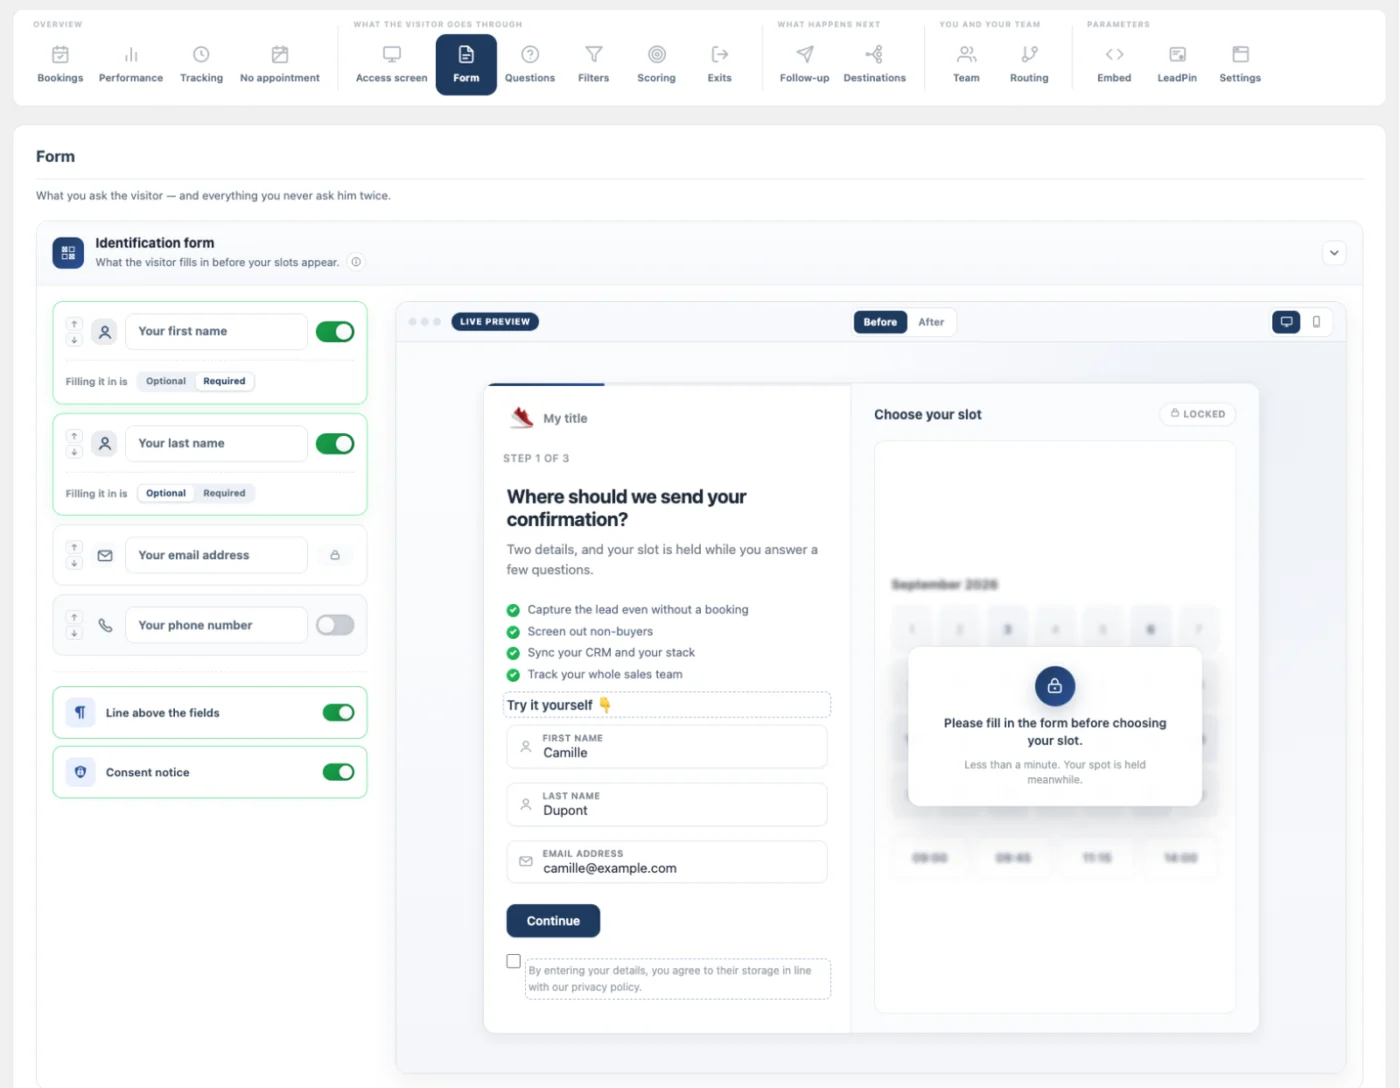Tick the privacy policy consent checkbox

pyautogui.click(x=513, y=961)
